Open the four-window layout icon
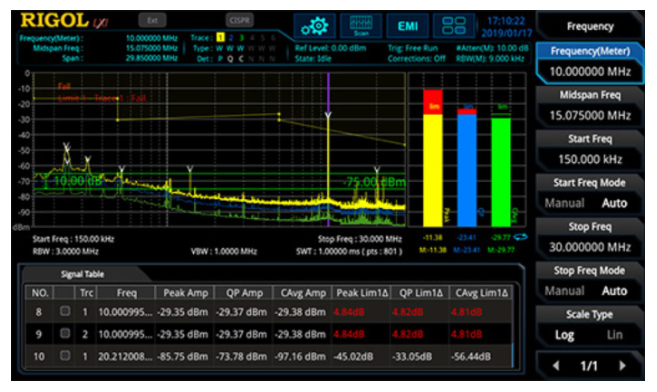Image resolution: width=657 pixels, height=392 pixels. [453, 26]
